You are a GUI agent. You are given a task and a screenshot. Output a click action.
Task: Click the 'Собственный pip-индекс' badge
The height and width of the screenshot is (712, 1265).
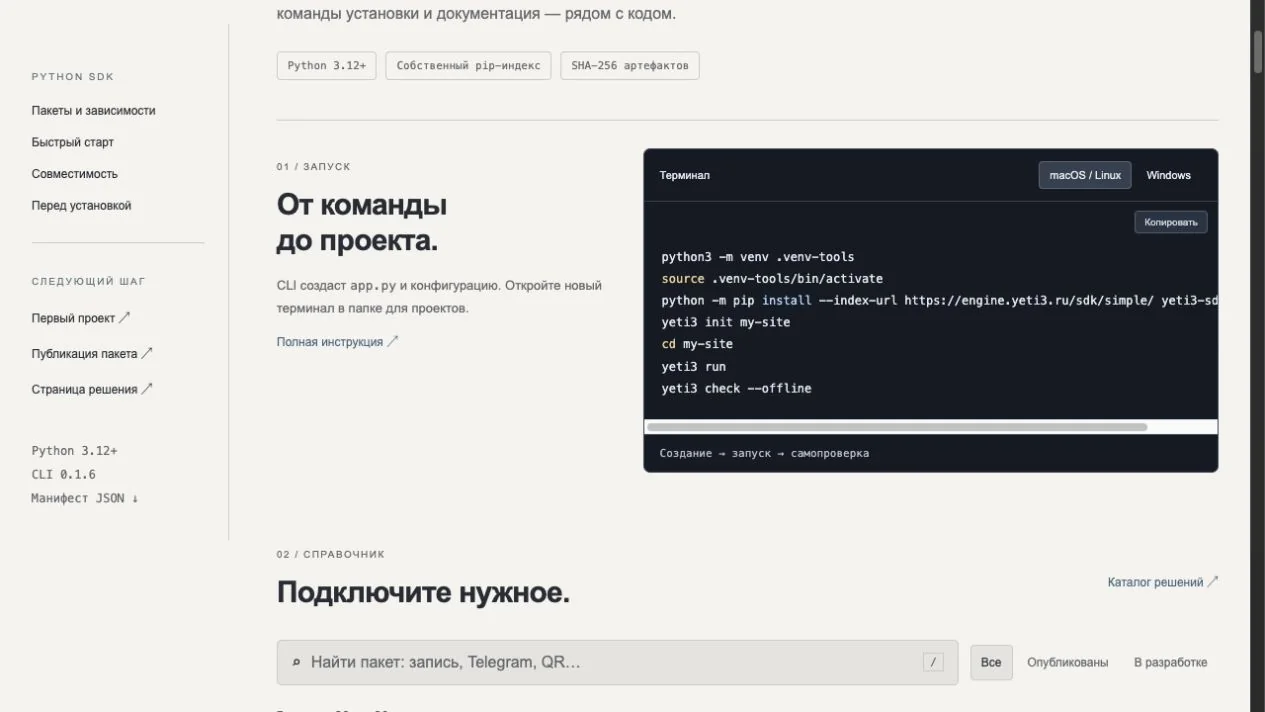tap(468, 66)
